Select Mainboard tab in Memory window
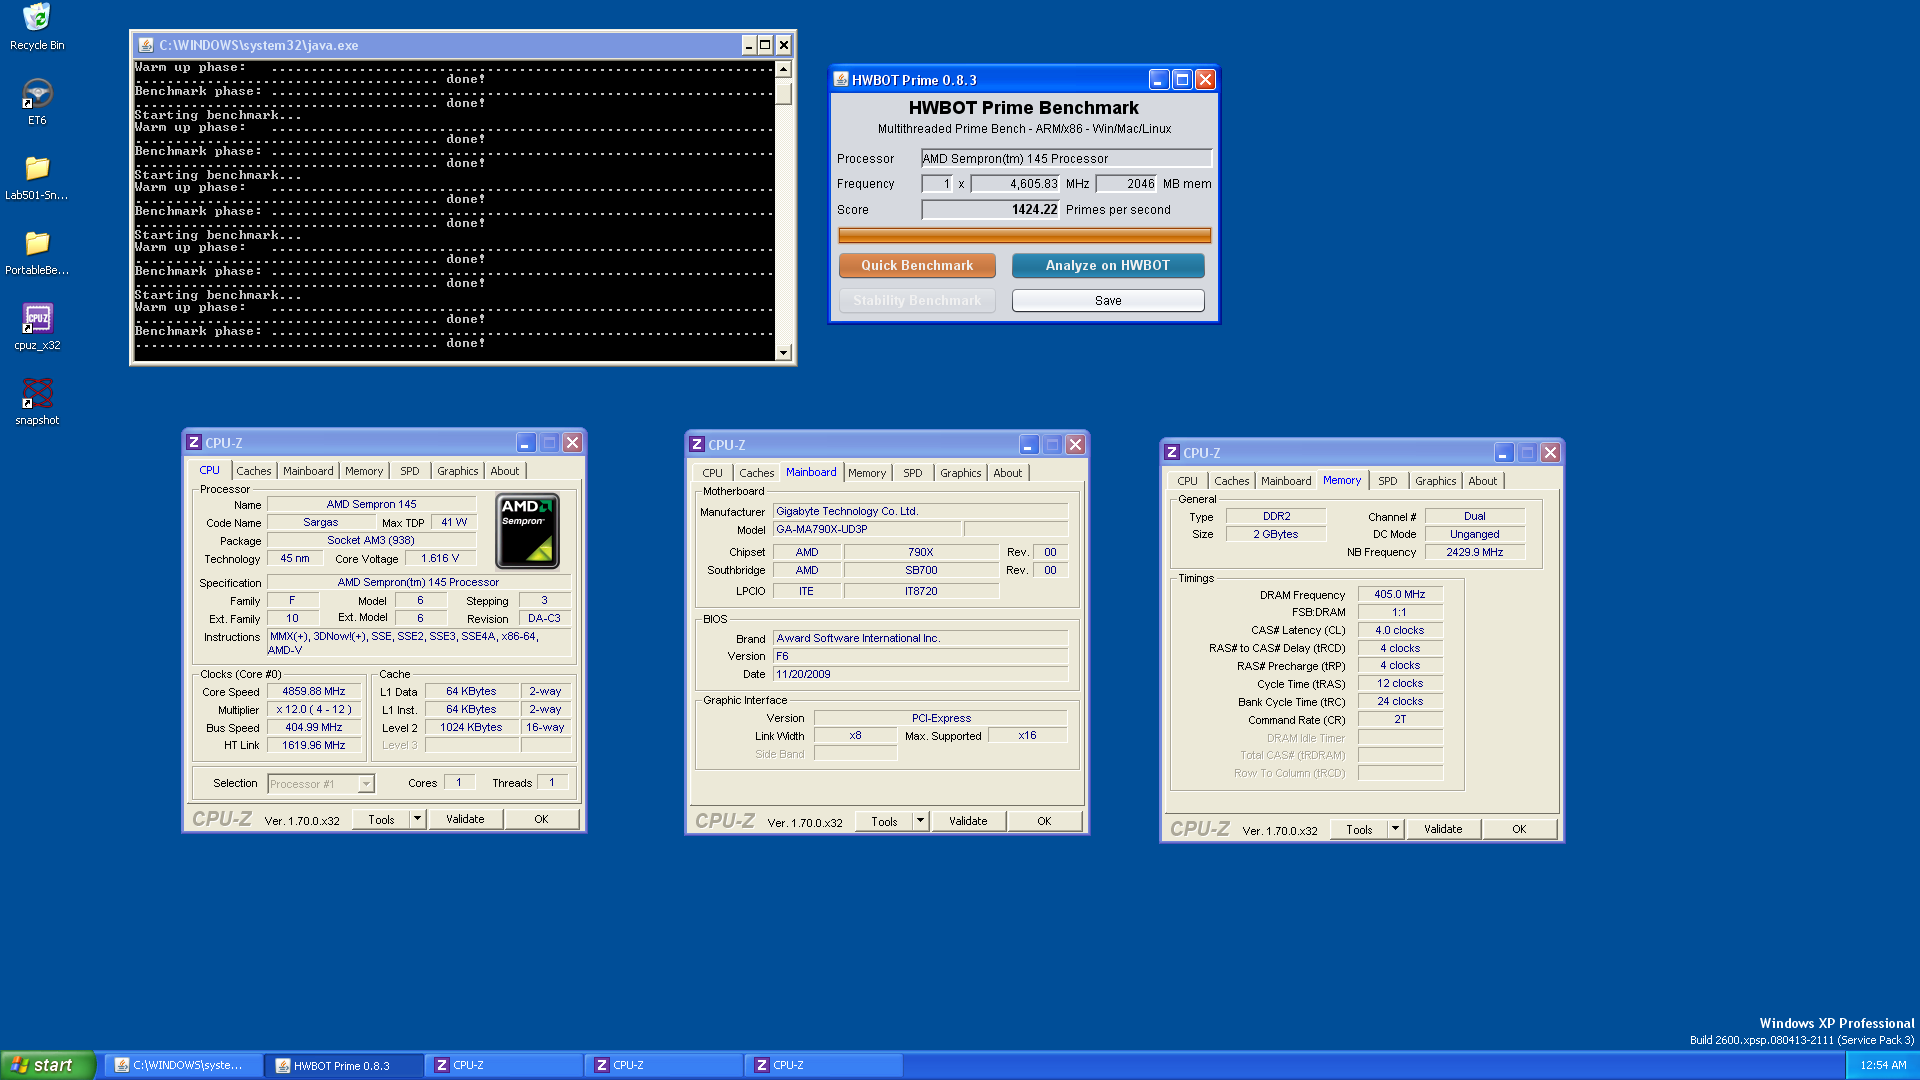Viewport: 1920px width, 1080px height. click(x=1286, y=481)
